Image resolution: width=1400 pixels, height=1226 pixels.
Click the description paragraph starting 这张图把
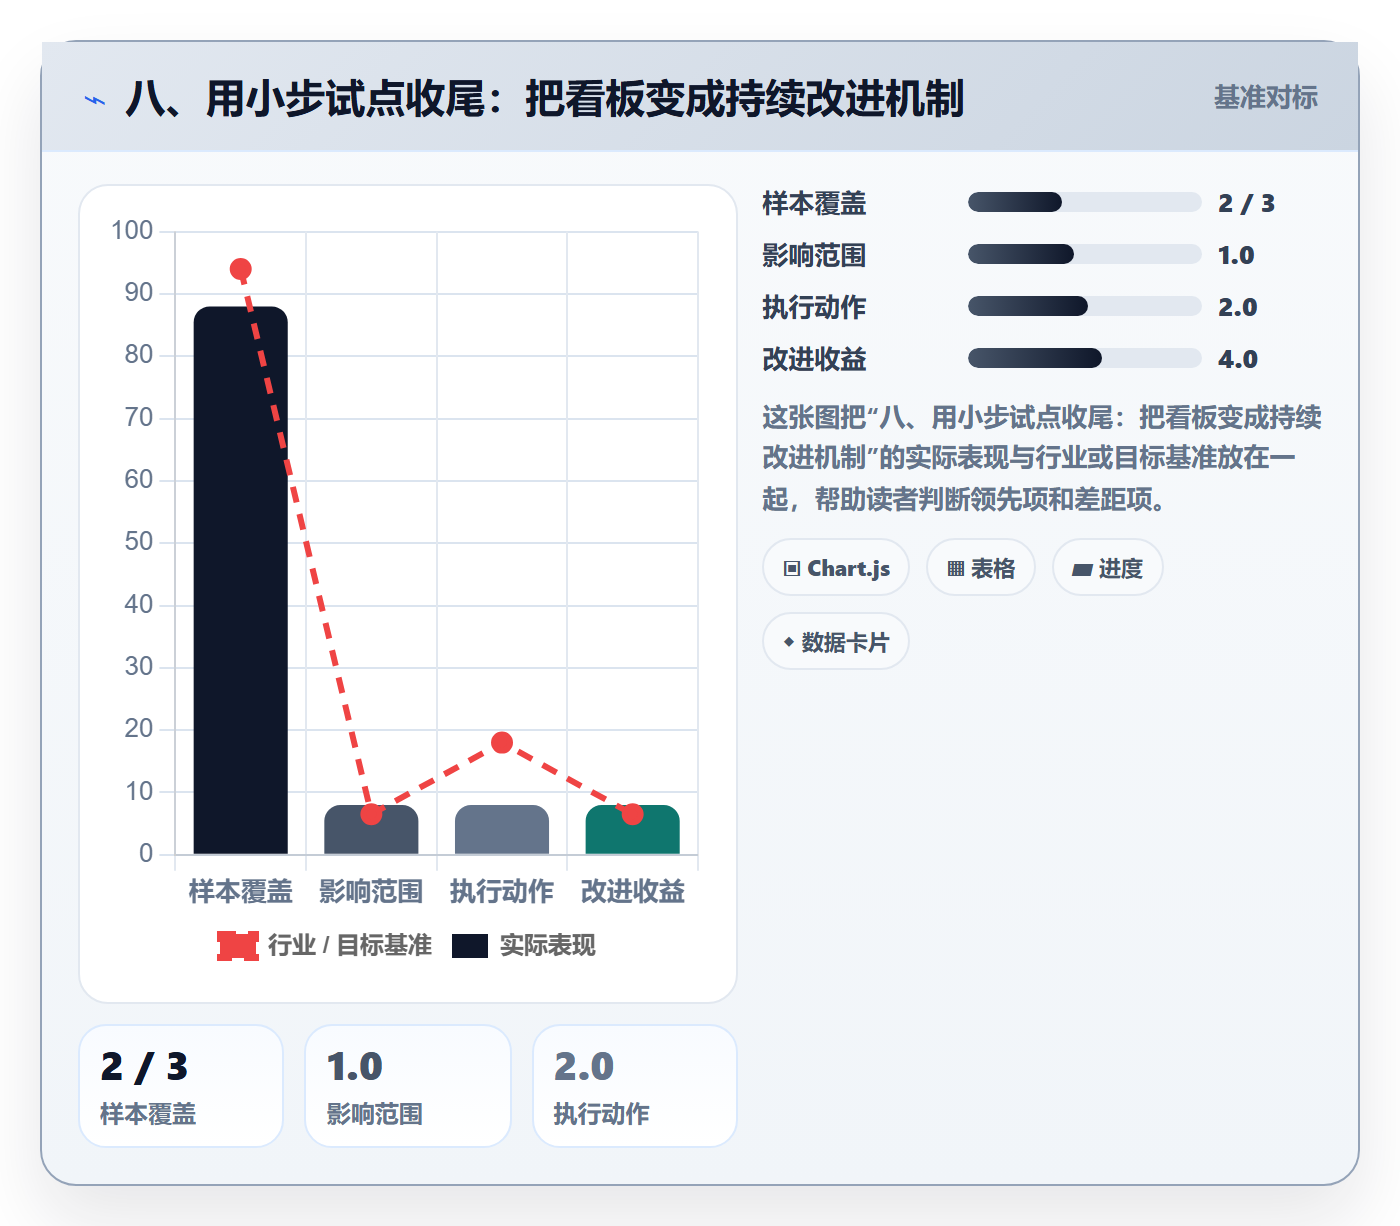tap(1042, 458)
